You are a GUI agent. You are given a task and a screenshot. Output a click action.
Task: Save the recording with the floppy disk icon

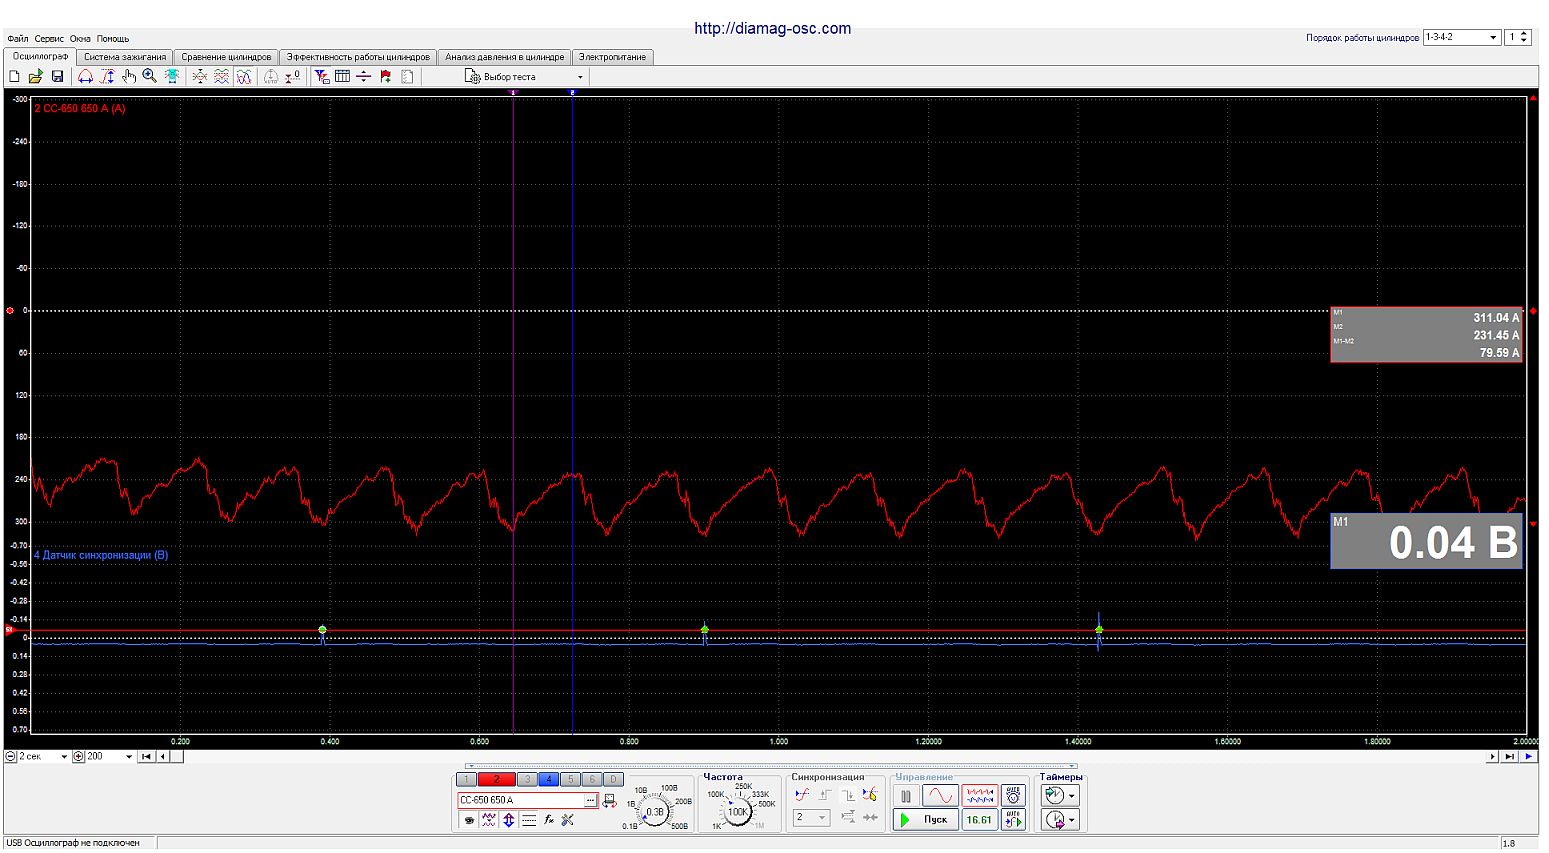[x=57, y=76]
